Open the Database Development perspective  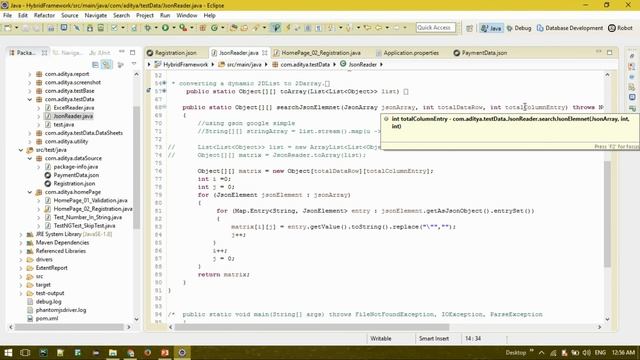[x=569, y=28]
